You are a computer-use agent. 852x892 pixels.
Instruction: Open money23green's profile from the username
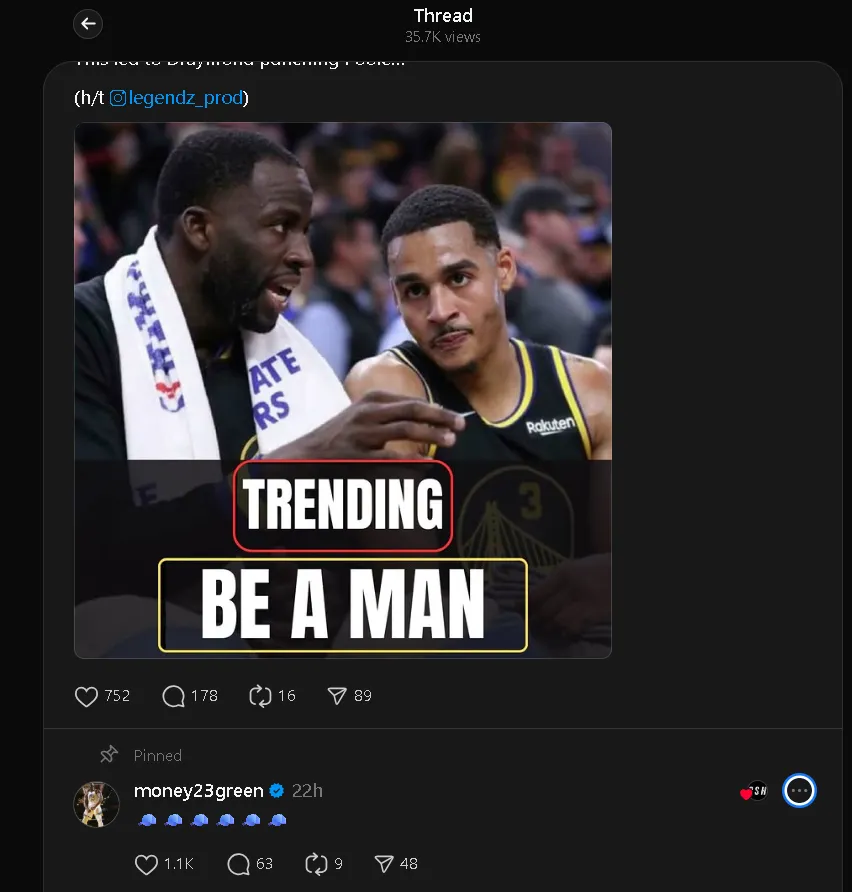[198, 791]
